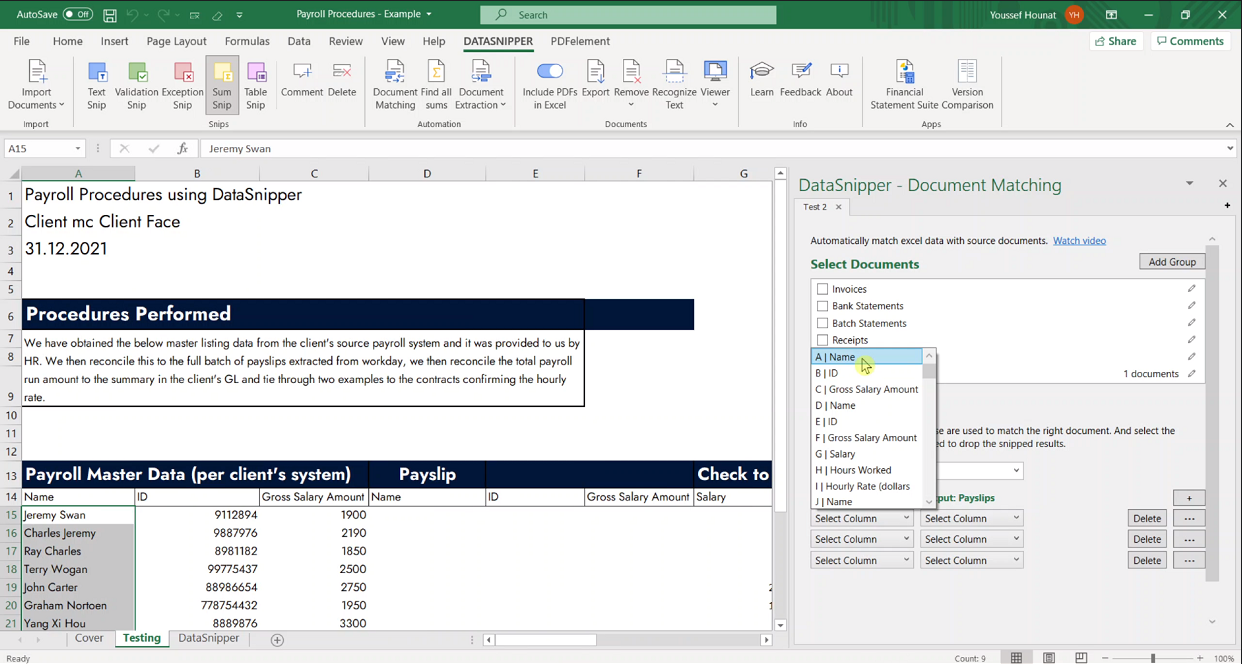Choose 'C | Gross Salary Amount' option
This screenshot has width=1242, height=664.
[866, 389]
